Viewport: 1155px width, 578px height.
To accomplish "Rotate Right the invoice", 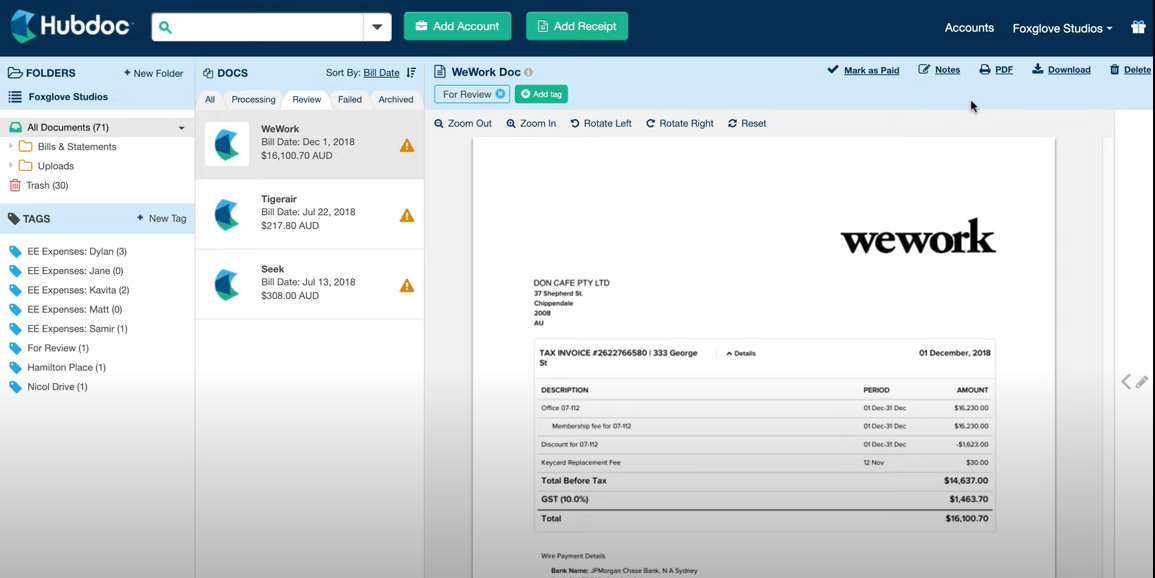I will (x=680, y=124).
